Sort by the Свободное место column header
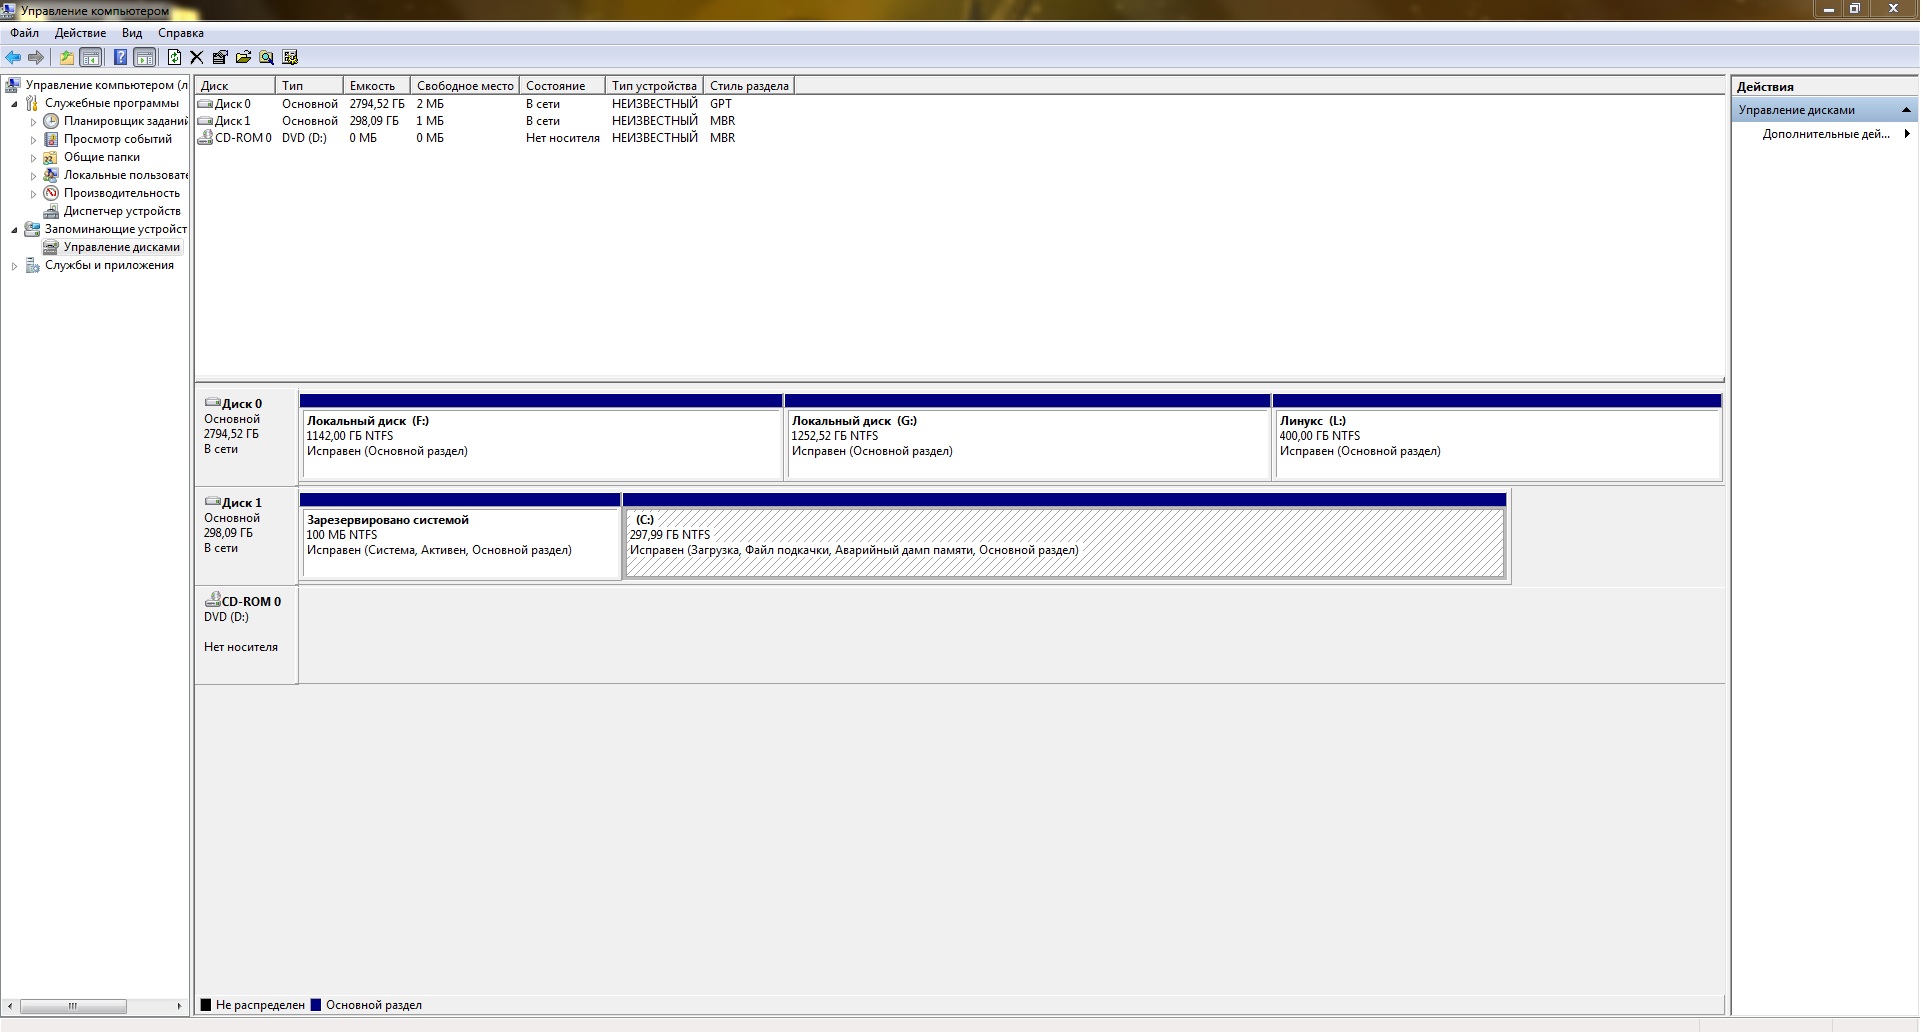 click(465, 86)
